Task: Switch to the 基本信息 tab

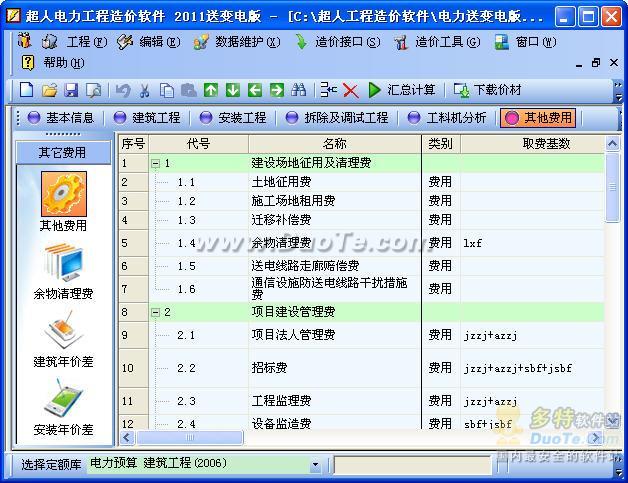Action: tap(61, 118)
